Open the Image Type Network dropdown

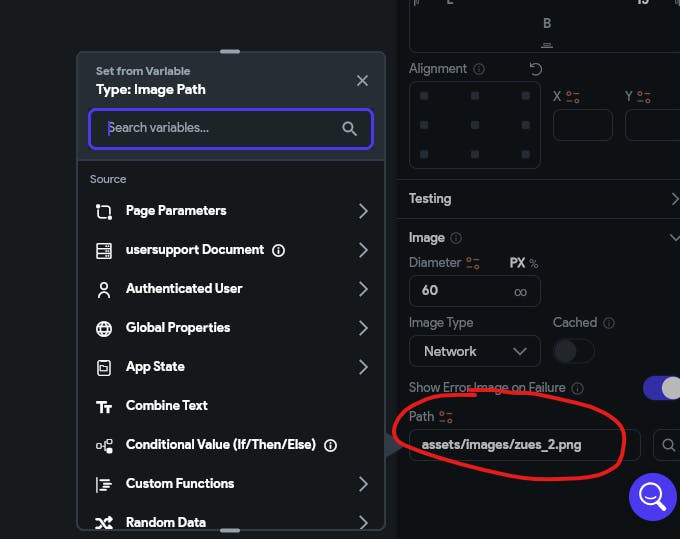[x=475, y=351]
